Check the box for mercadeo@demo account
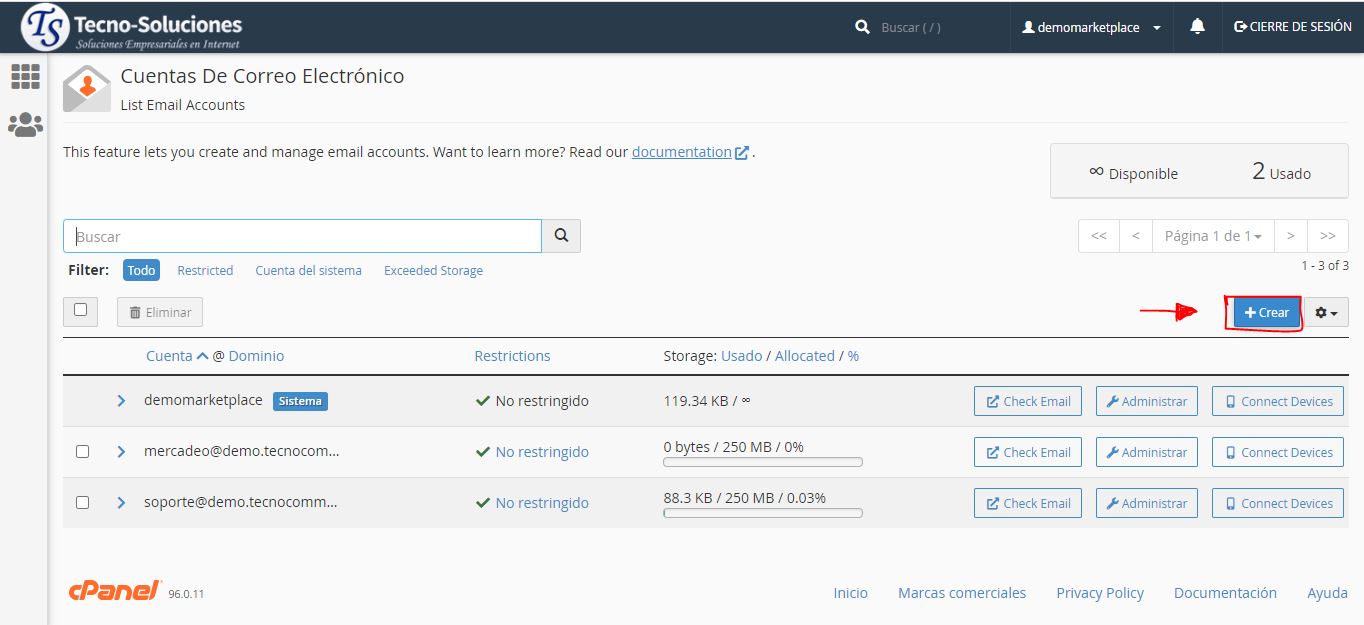This screenshot has height=625, width=1364. tap(83, 452)
